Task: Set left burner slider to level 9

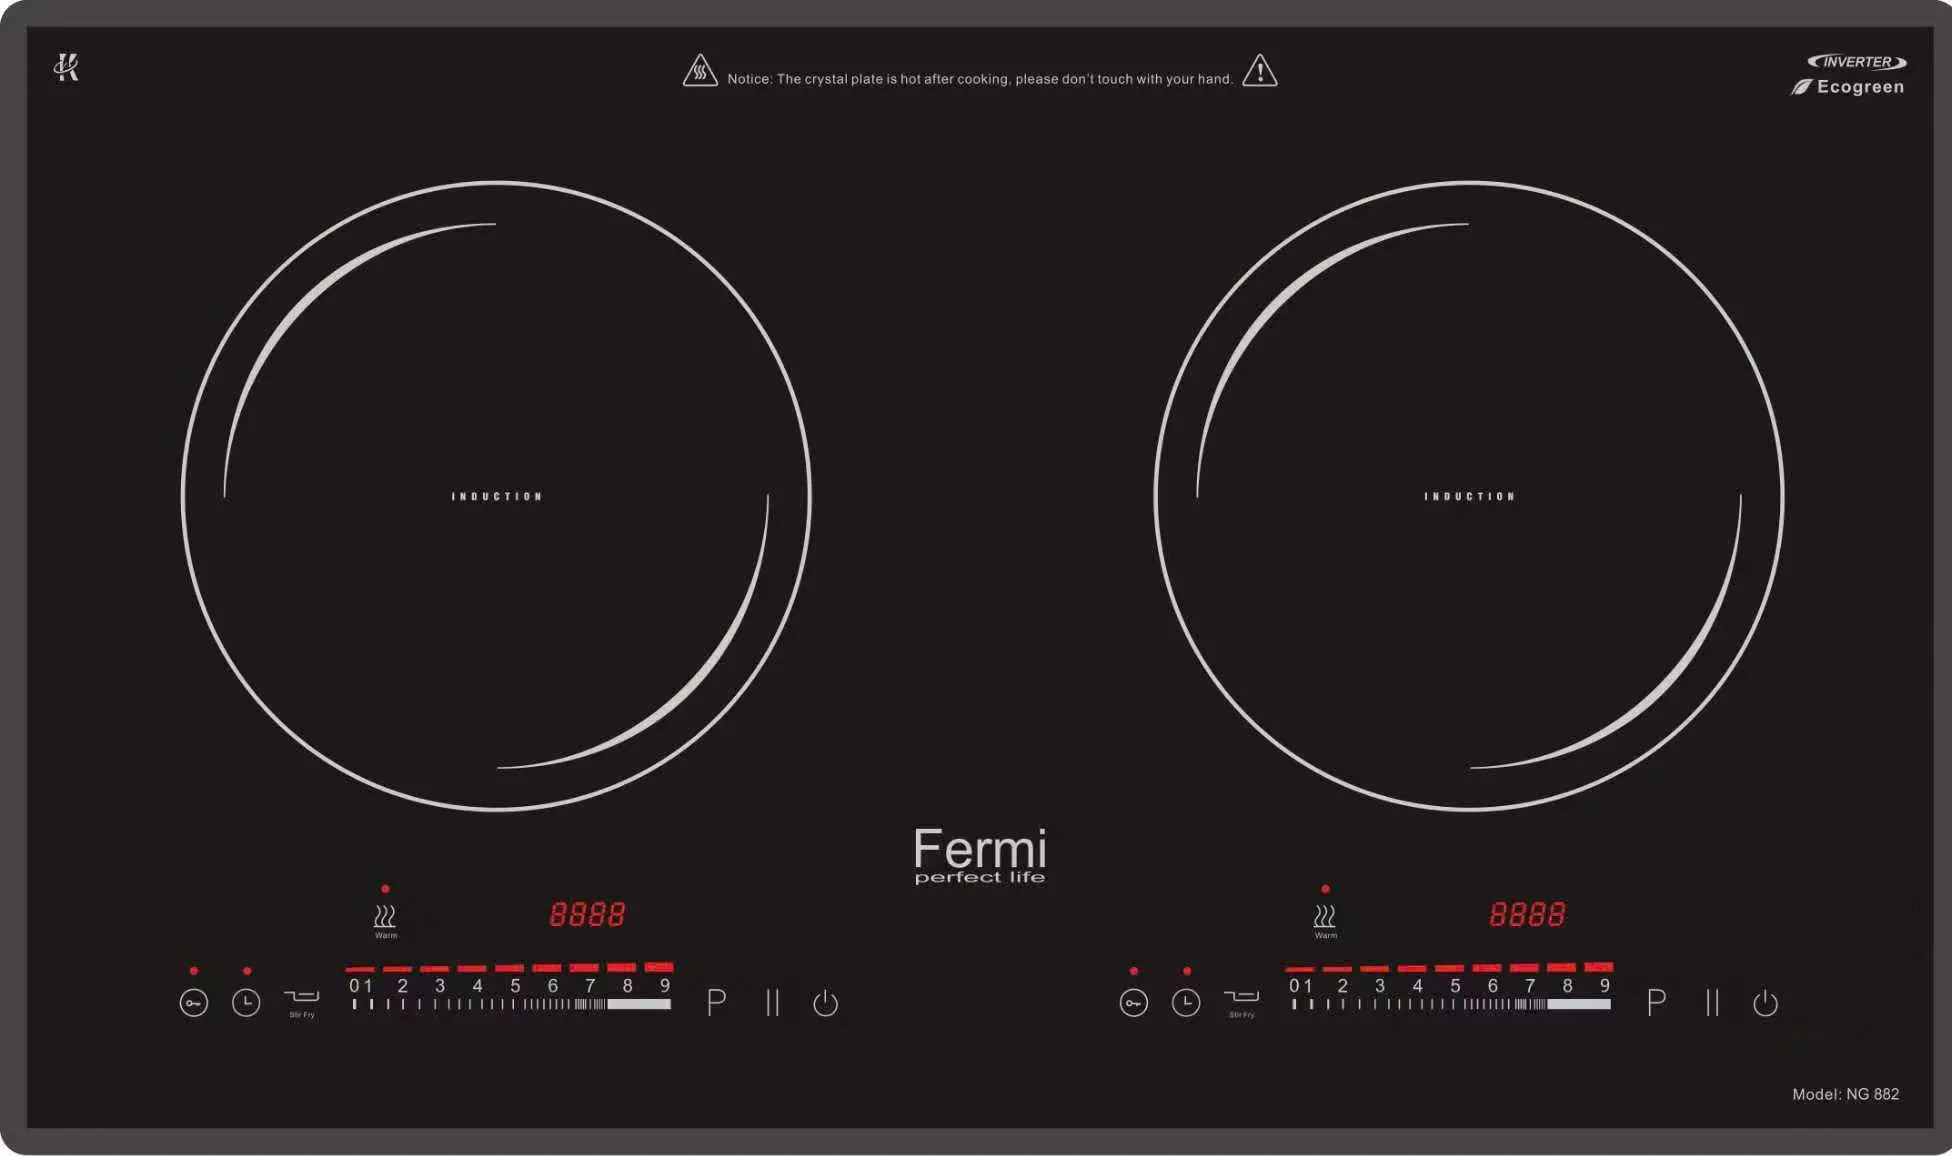Action: (x=664, y=986)
